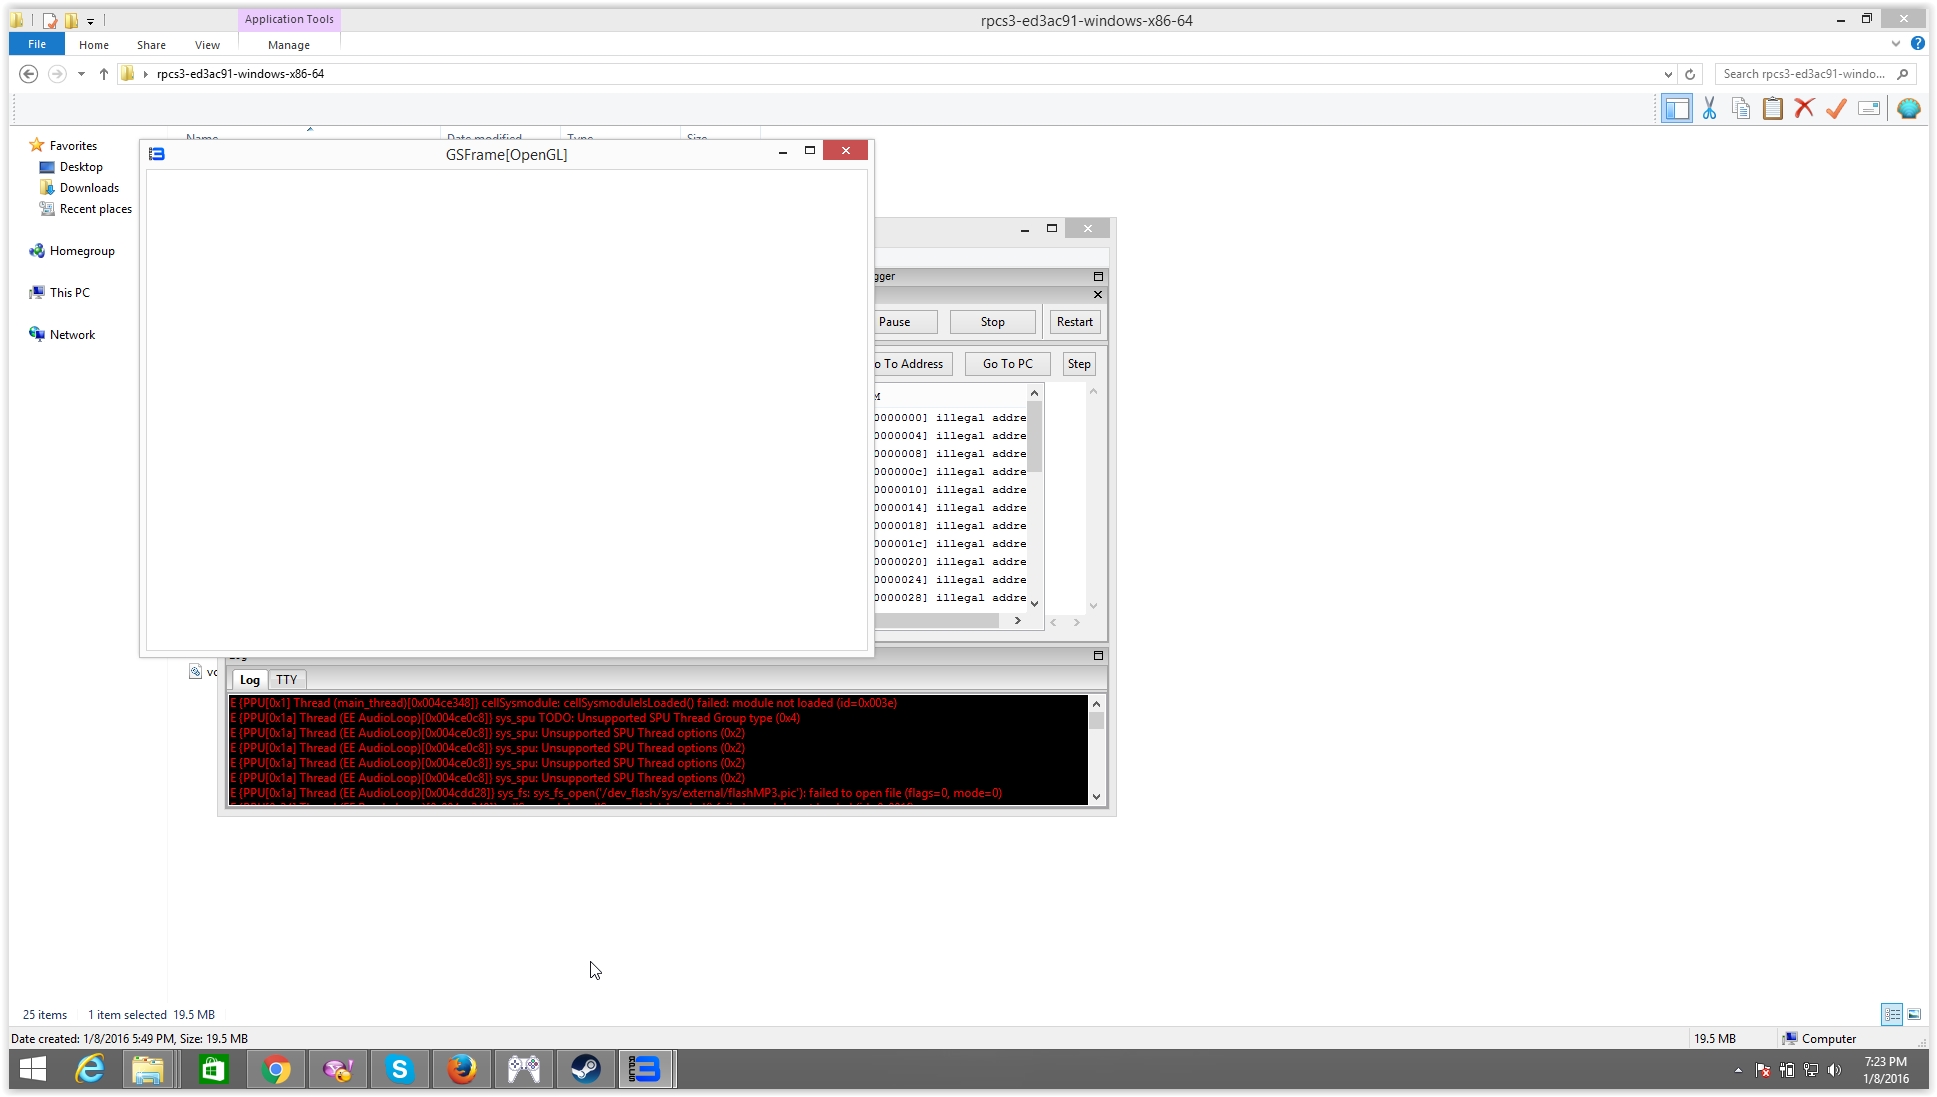Switch to the TTY tab
Image resolution: width=1937 pixels, height=1097 pixels.
click(x=287, y=680)
